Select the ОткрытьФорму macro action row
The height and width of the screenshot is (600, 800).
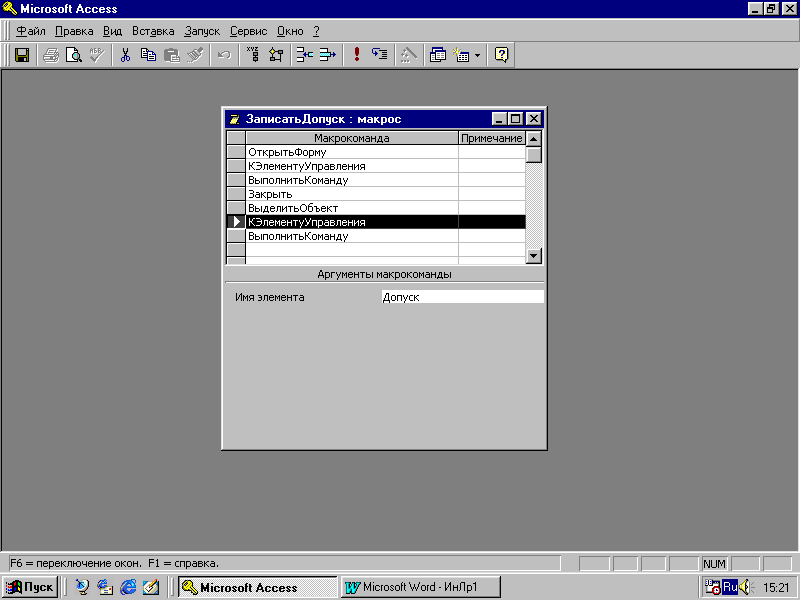coord(352,152)
